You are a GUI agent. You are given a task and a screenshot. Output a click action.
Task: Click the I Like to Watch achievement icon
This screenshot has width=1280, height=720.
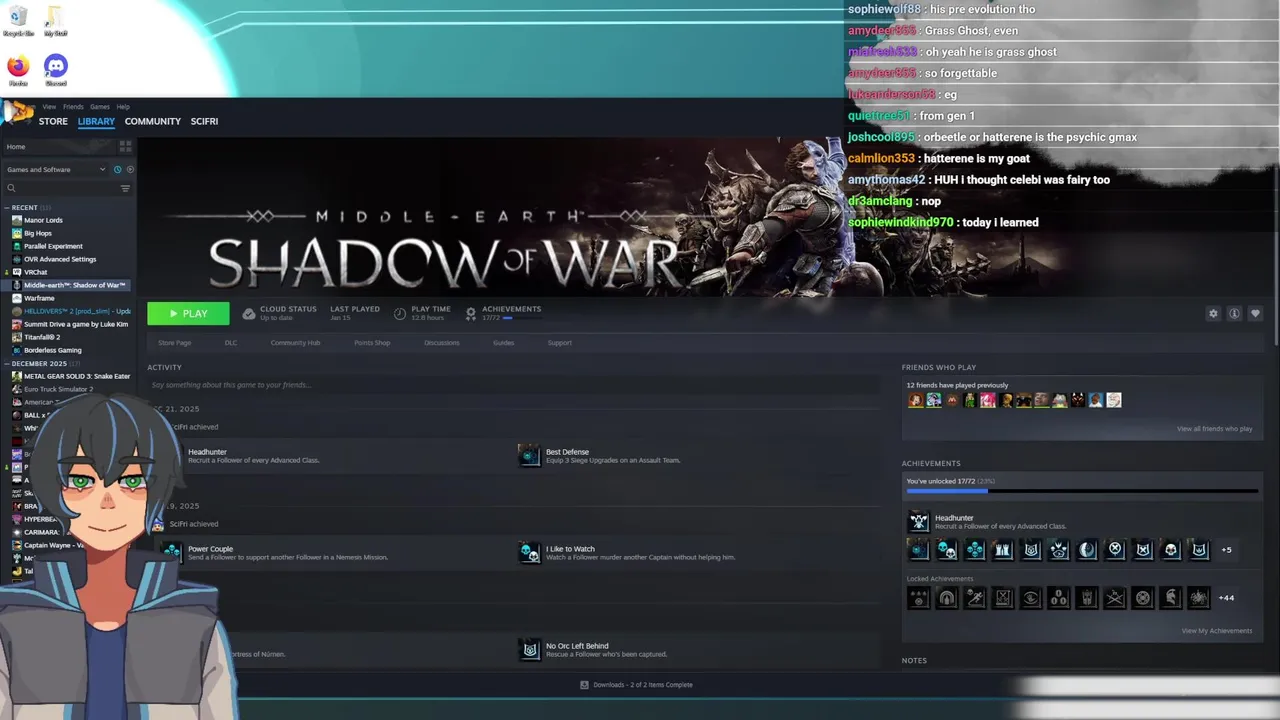(529, 552)
